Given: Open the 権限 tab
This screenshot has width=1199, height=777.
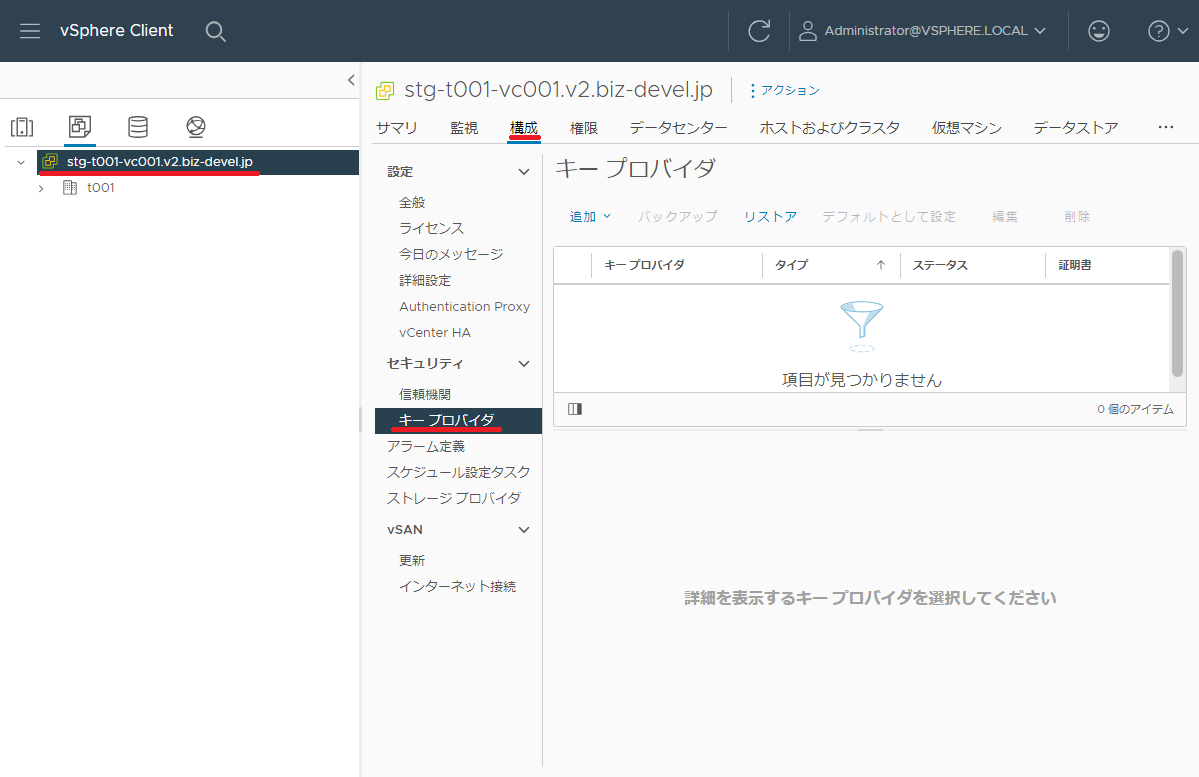Looking at the screenshot, I should point(583,128).
